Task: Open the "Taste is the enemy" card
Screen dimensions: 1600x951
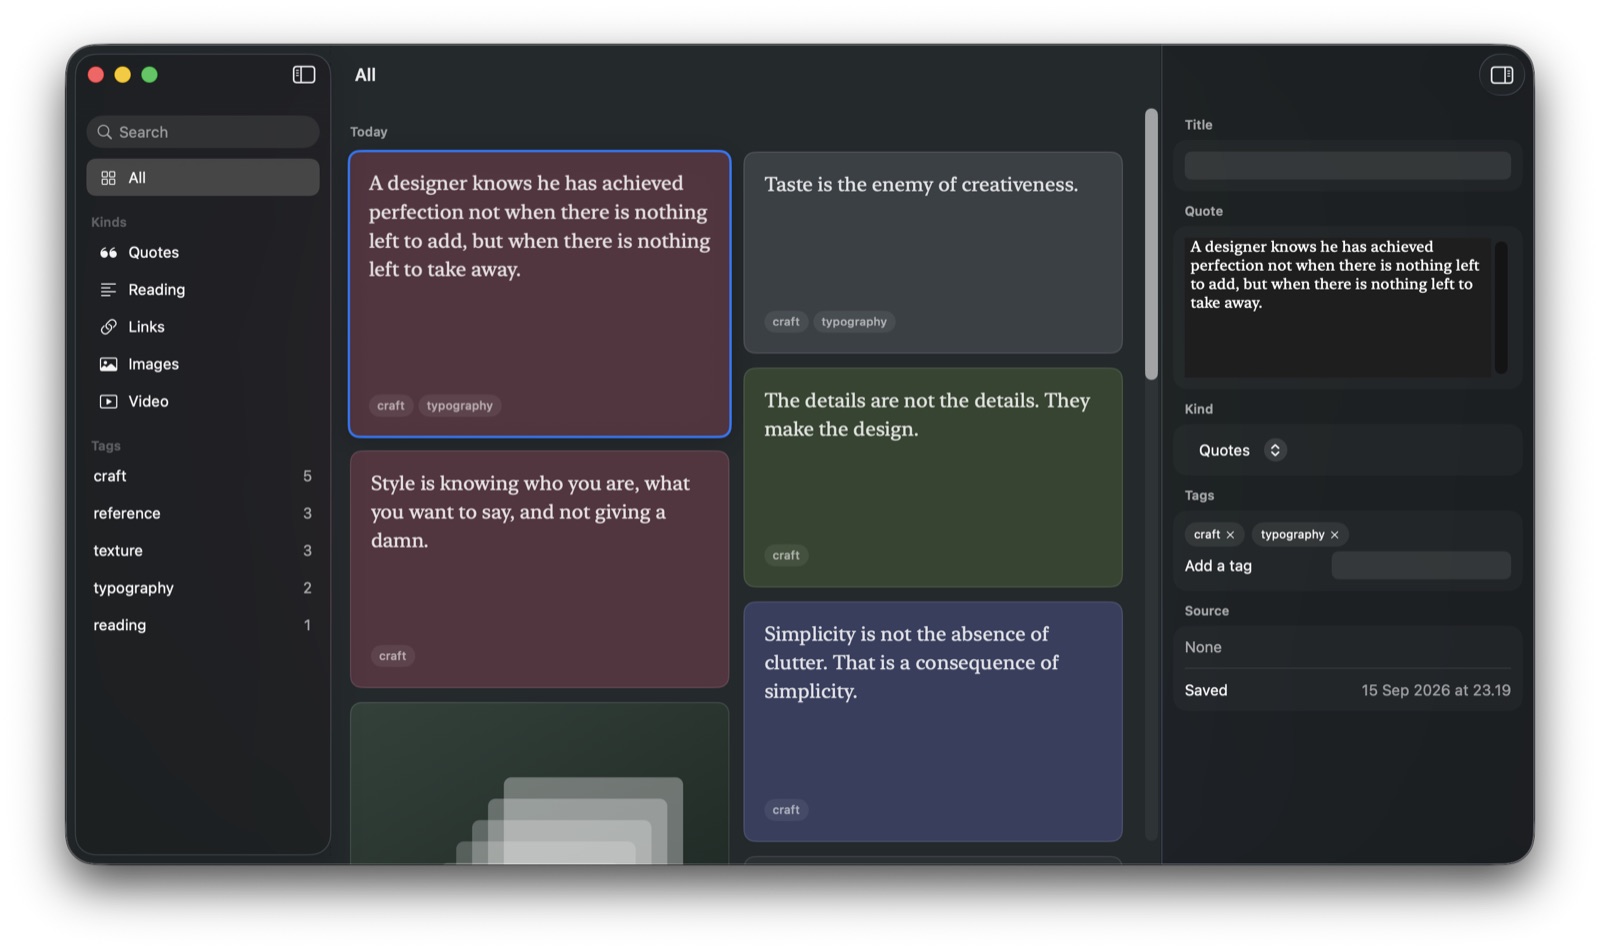Action: coord(933,252)
